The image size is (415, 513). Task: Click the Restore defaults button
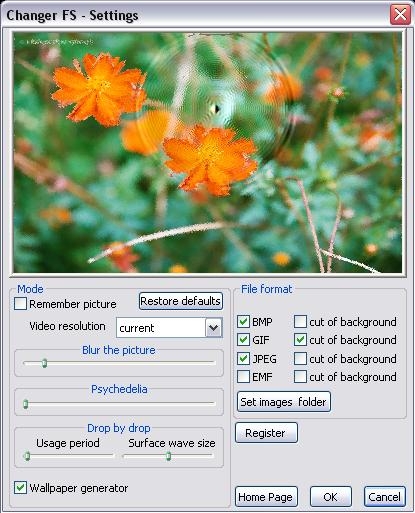[x=181, y=301]
